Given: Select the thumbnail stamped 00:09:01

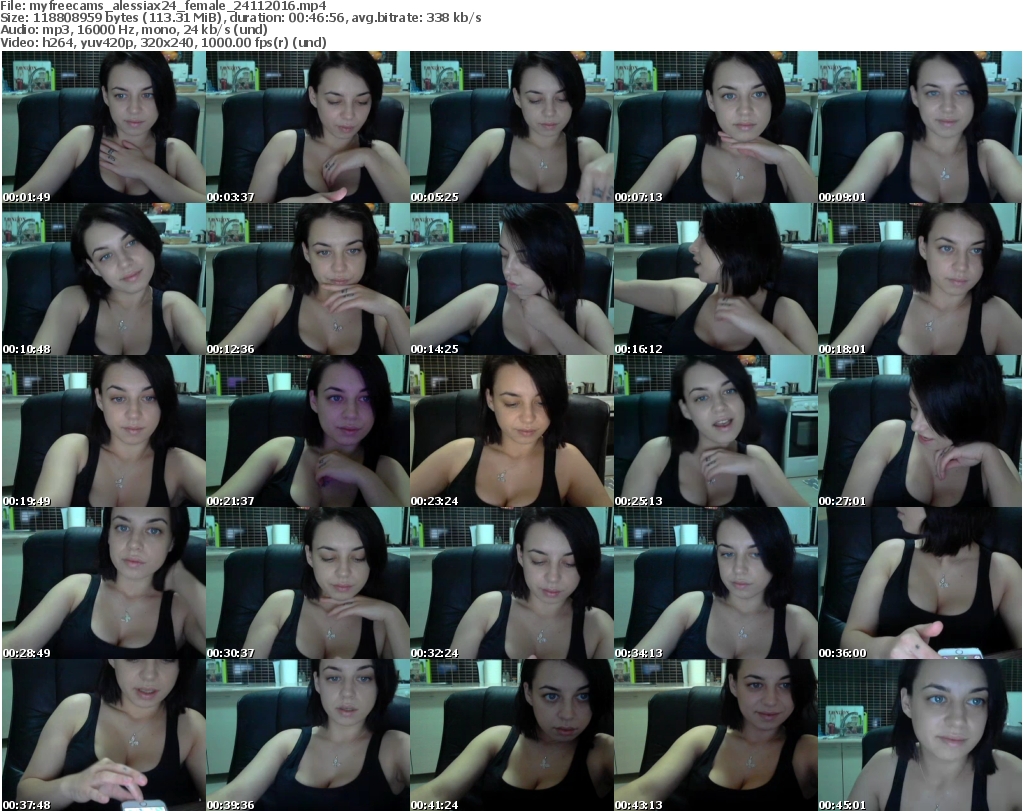Looking at the screenshot, I should (920, 127).
